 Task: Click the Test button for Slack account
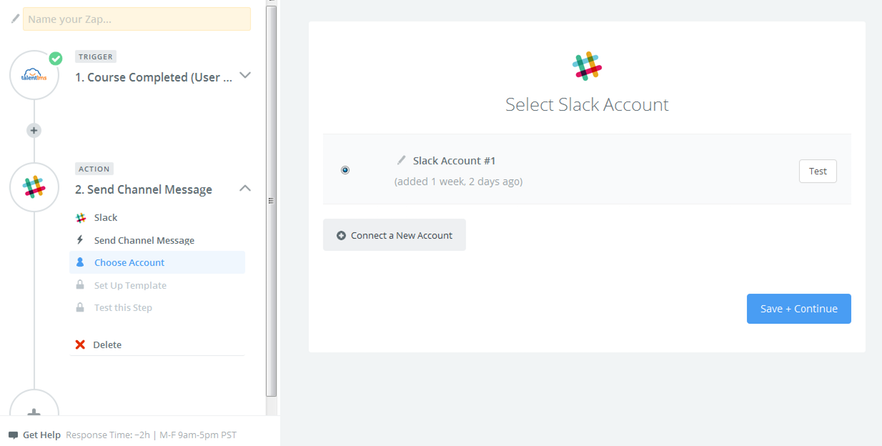[x=817, y=171]
